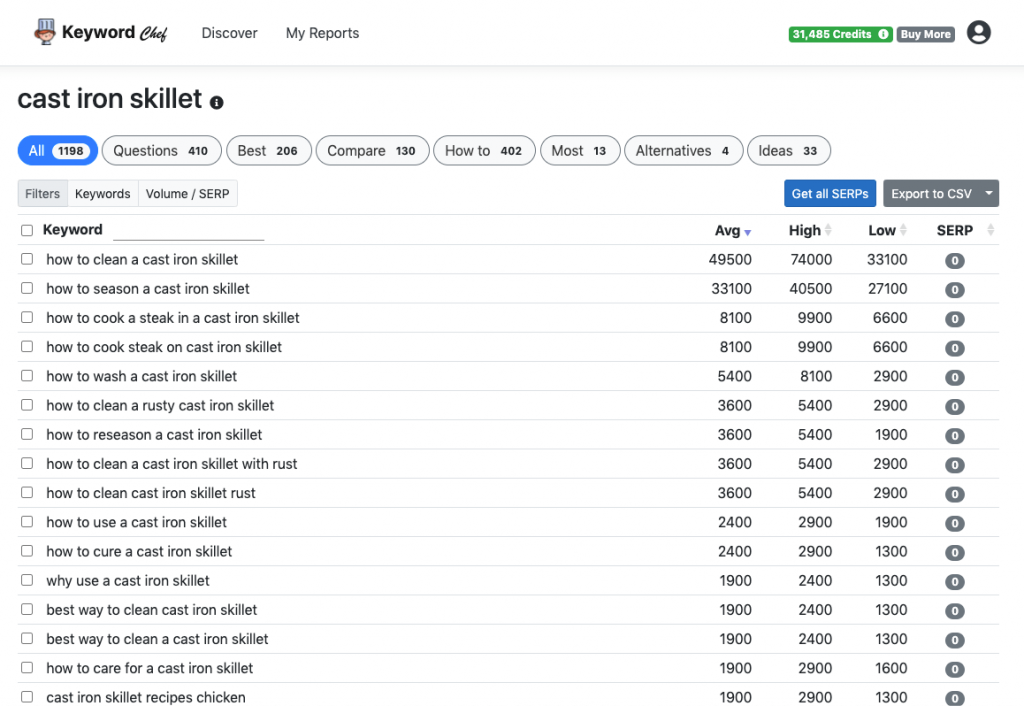The image size is (1024, 706).
Task: Open the user account profile icon
Action: point(979,33)
